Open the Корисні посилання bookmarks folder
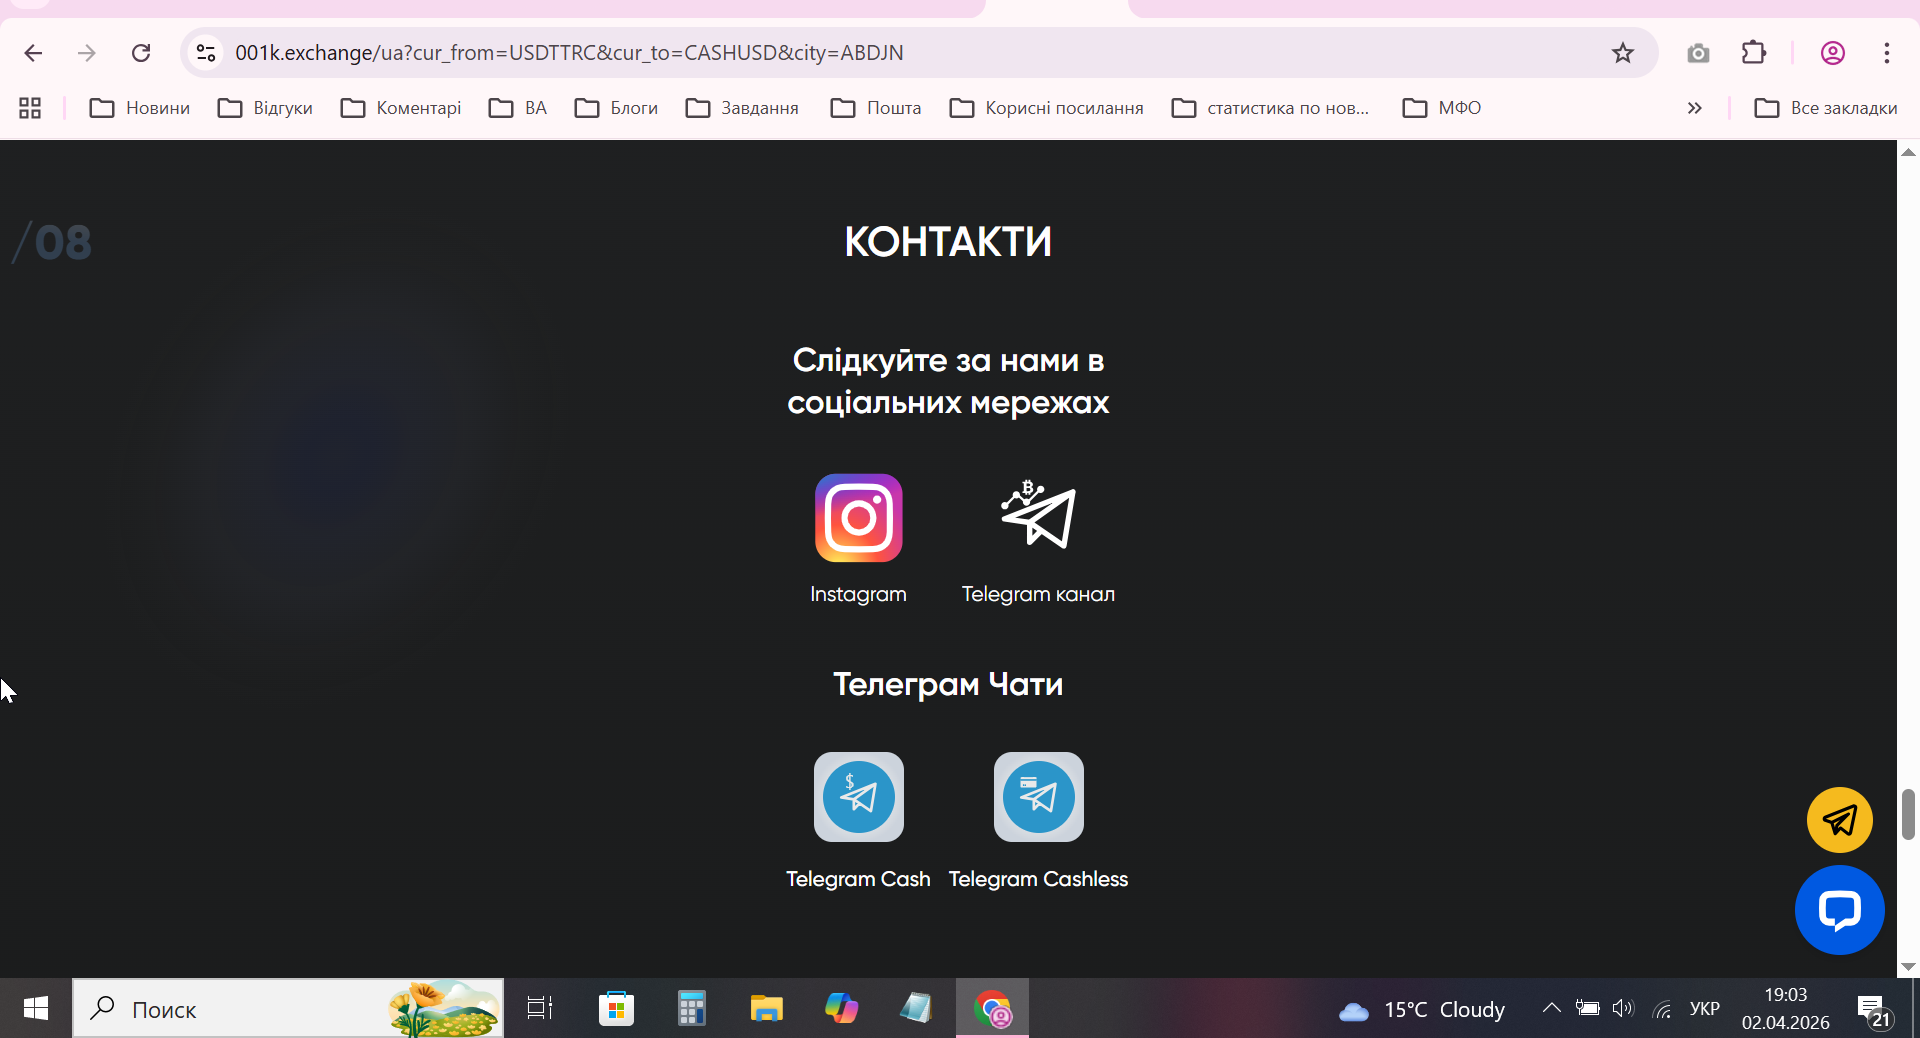Image resolution: width=1920 pixels, height=1038 pixels. 1047,108
